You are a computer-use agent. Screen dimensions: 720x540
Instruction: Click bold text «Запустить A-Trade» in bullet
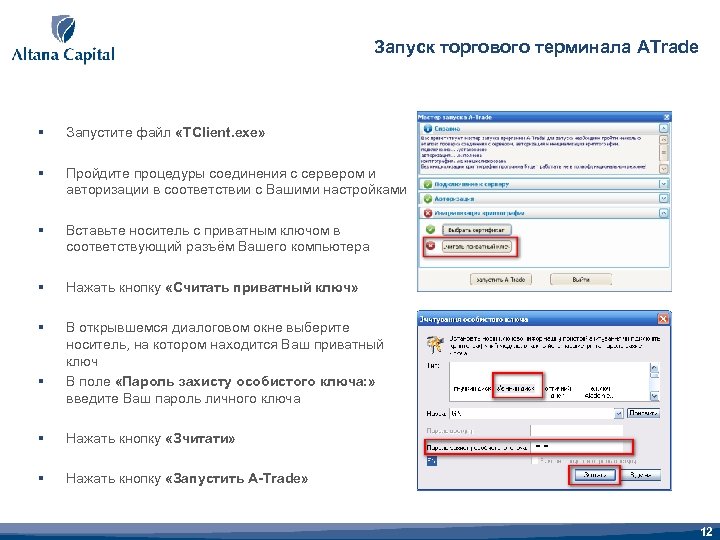coord(236,478)
